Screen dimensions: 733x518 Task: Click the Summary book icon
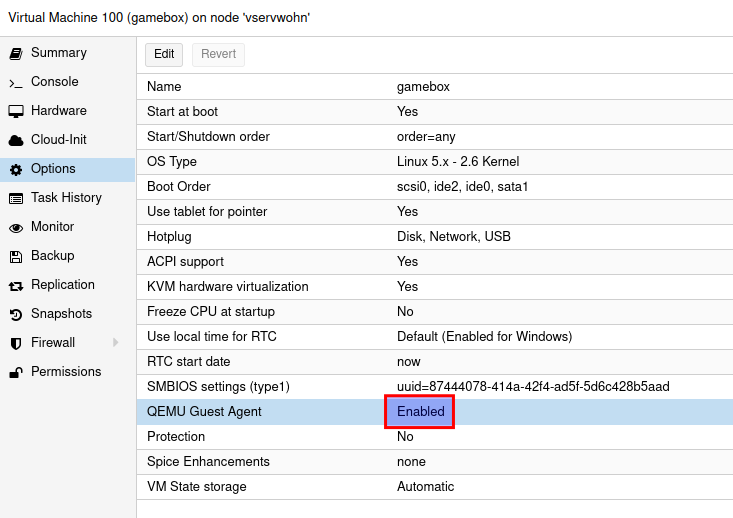coord(16,53)
